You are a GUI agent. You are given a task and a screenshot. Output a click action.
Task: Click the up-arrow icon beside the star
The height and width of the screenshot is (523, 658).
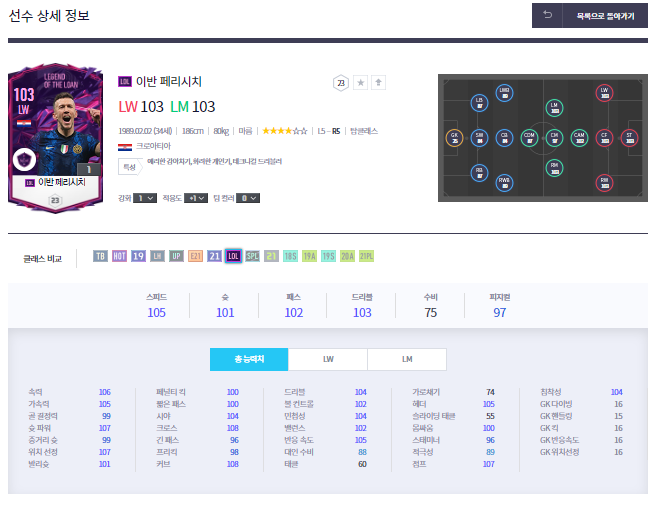click(x=379, y=83)
